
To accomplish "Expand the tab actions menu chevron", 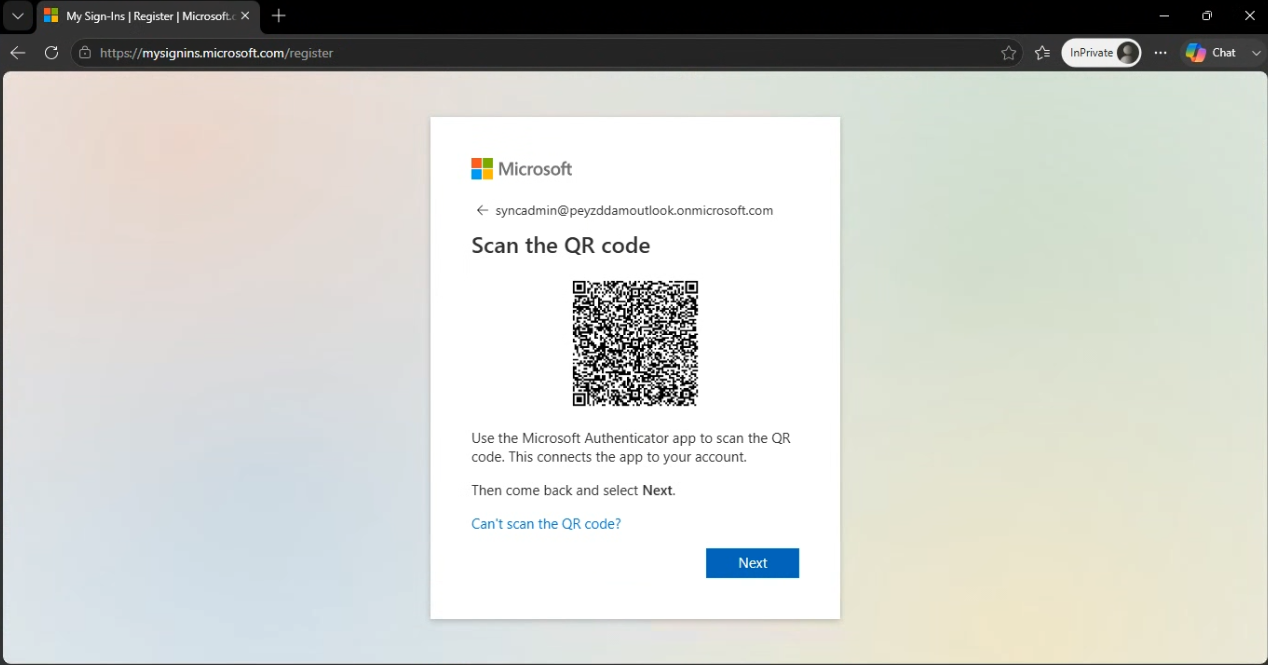I will tap(17, 16).
